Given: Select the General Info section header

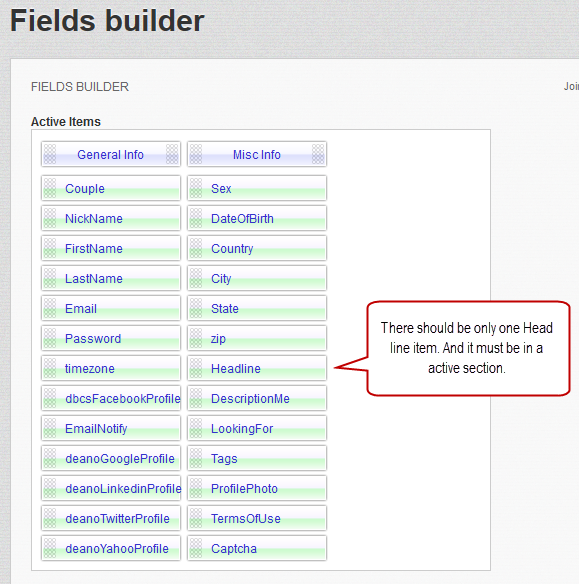Looking at the screenshot, I should (111, 154).
